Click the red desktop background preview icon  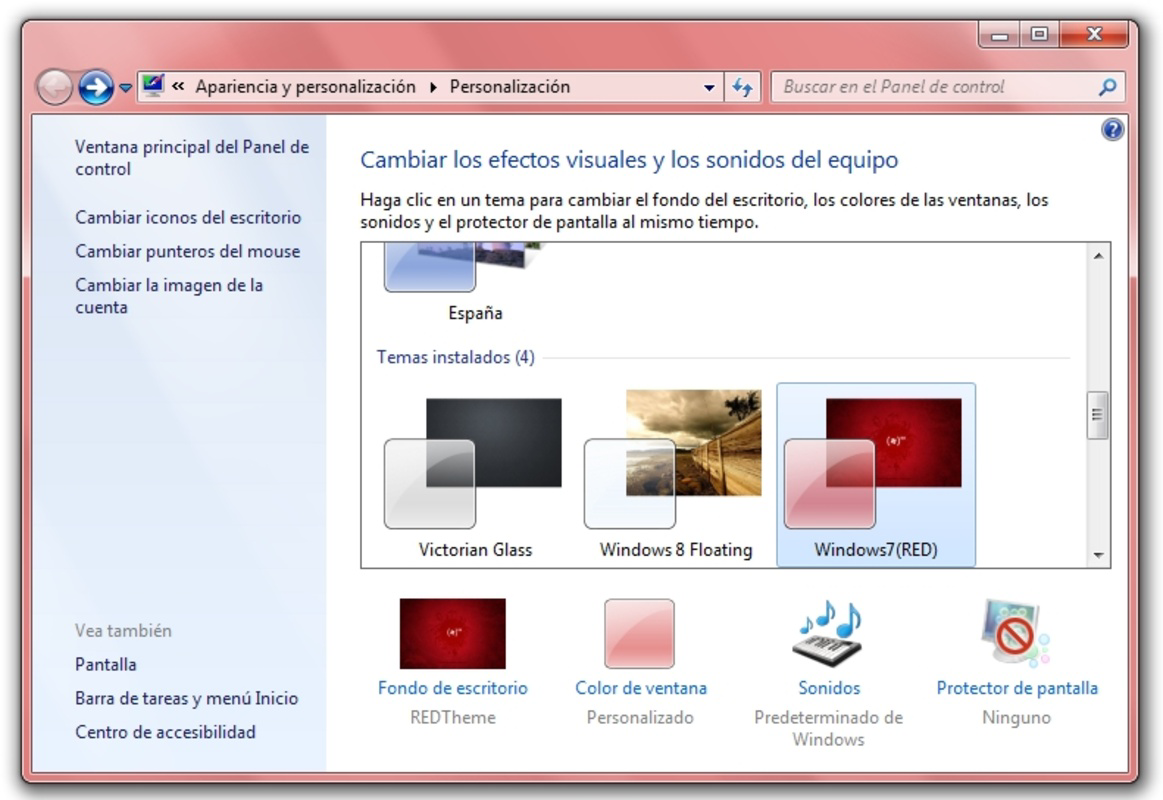coord(452,634)
